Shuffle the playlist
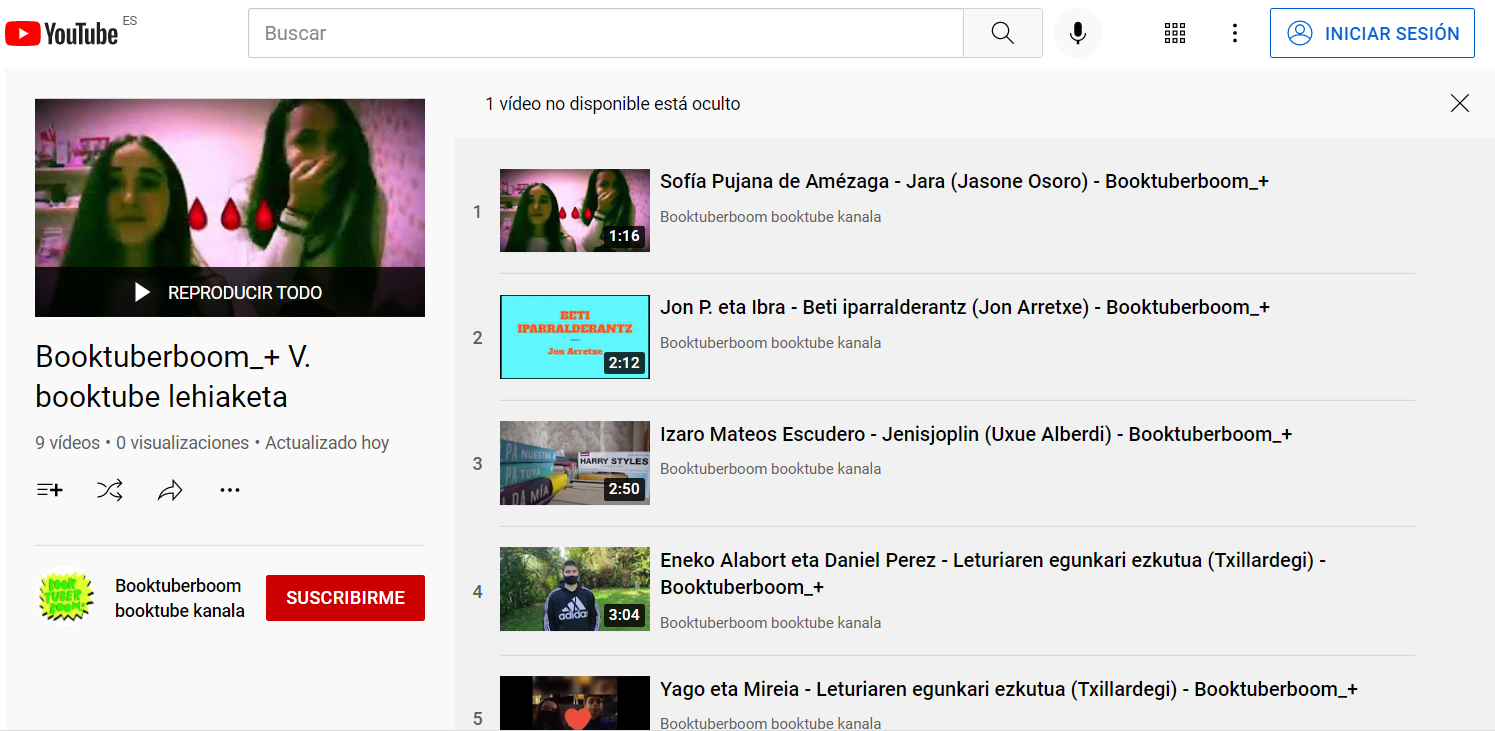This screenshot has height=731, width=1495. click(110, 490)
